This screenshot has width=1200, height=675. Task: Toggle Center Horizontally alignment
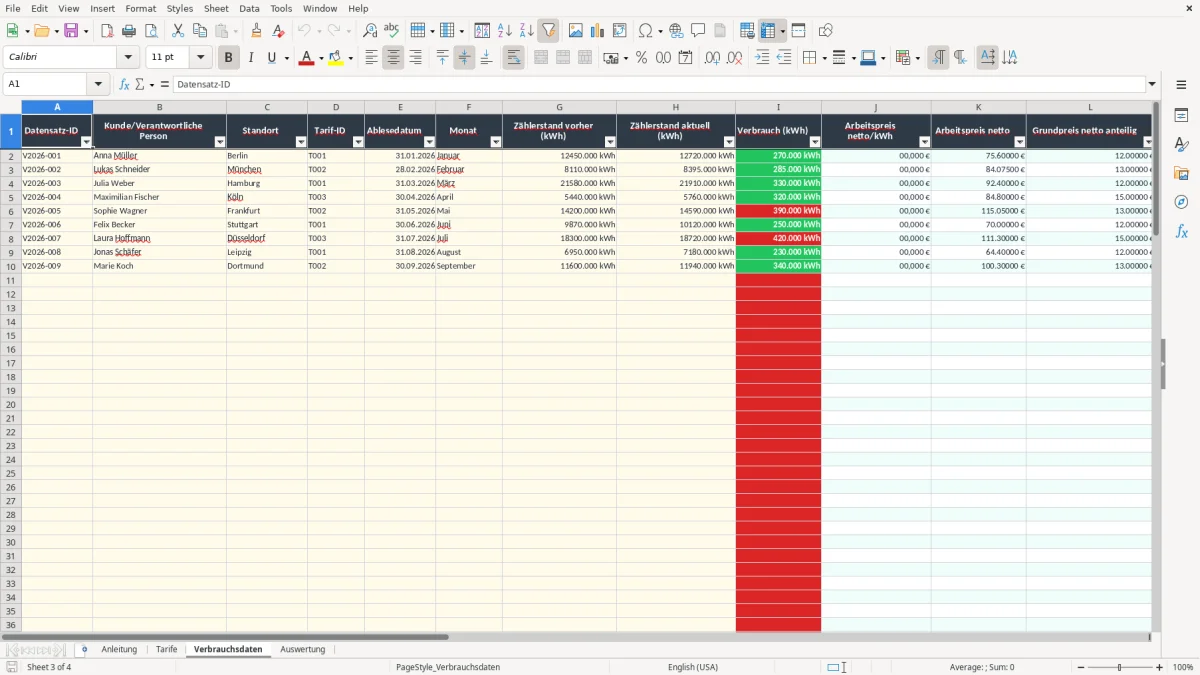pos(393,58)
